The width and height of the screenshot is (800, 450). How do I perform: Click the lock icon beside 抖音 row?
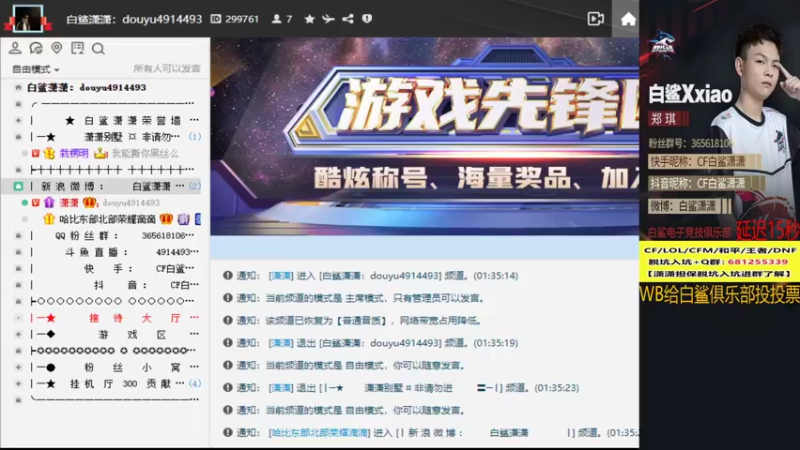point(18,285)
